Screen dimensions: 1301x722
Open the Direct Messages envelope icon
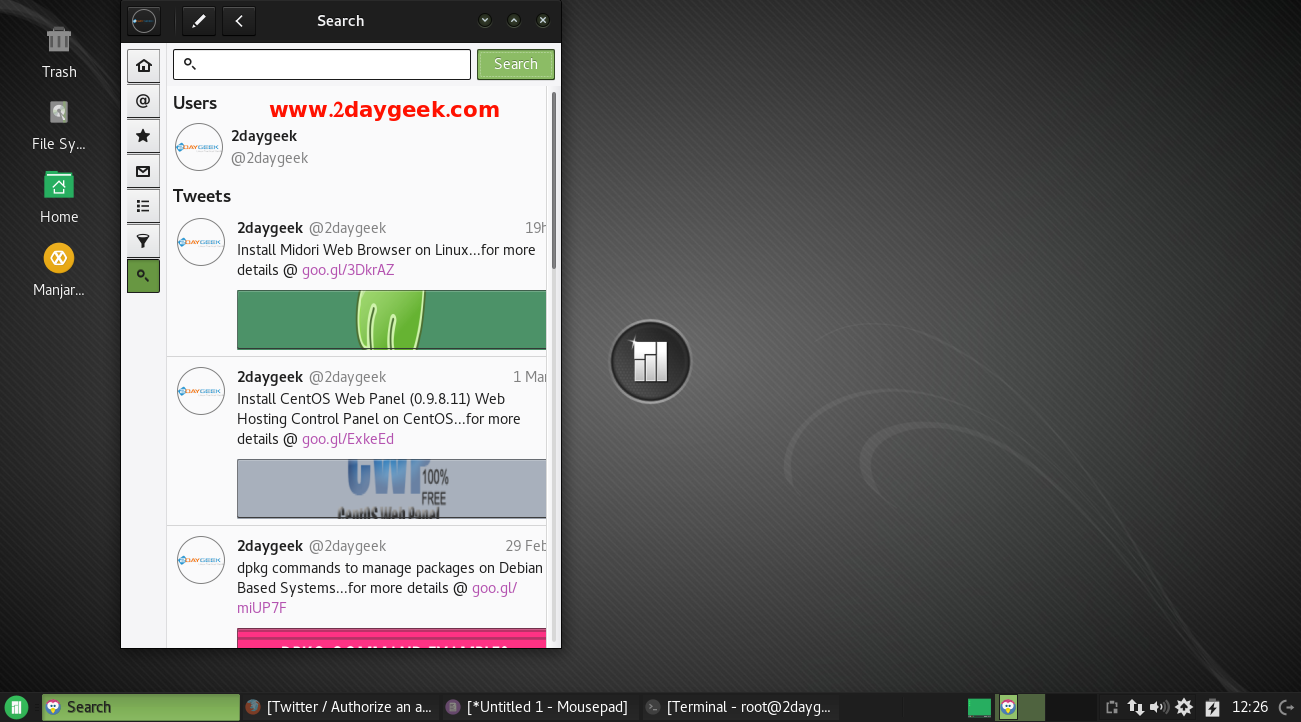tap(143, 171)
